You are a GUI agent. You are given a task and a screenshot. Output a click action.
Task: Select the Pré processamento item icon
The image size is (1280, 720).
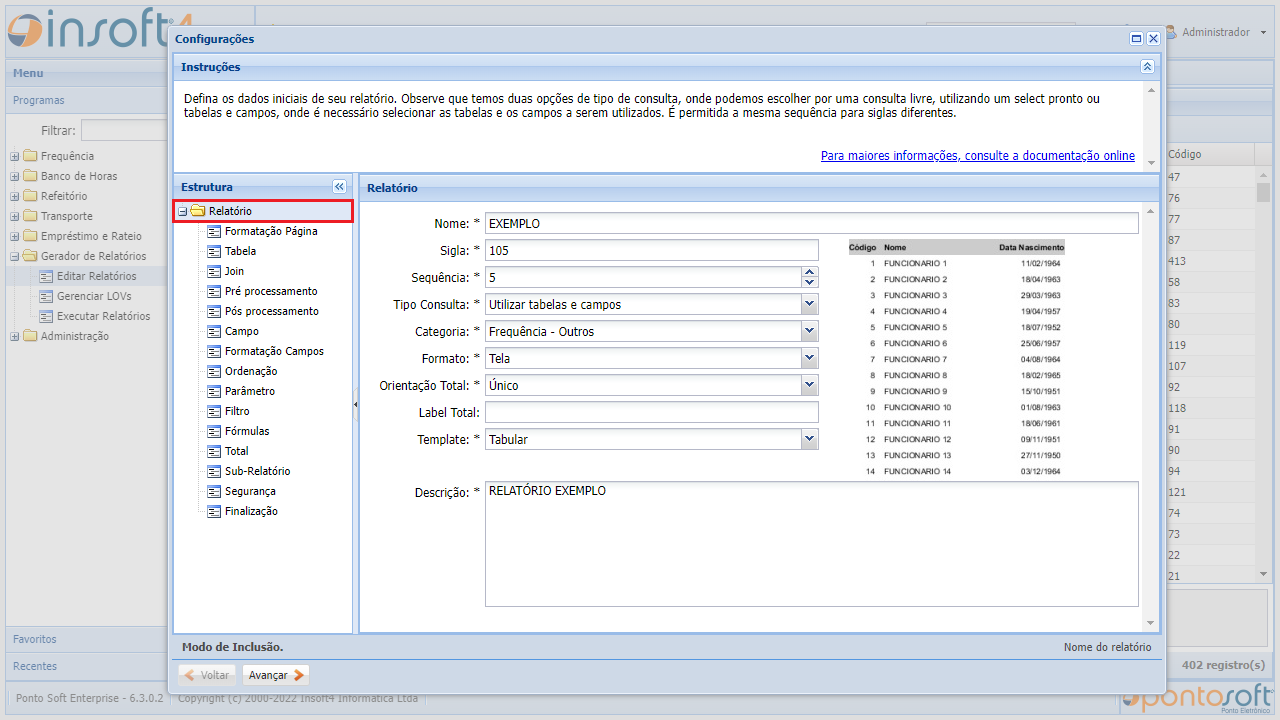click(214, 291)
